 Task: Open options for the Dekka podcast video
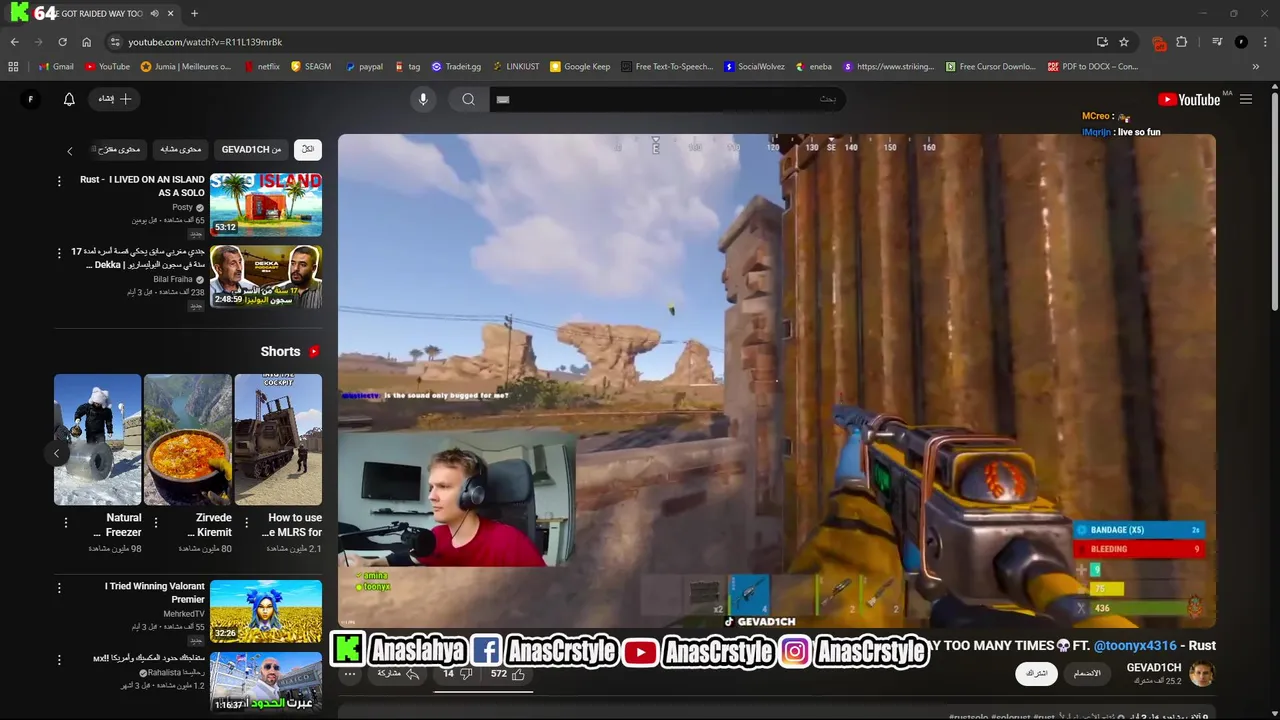coord(59,253)
